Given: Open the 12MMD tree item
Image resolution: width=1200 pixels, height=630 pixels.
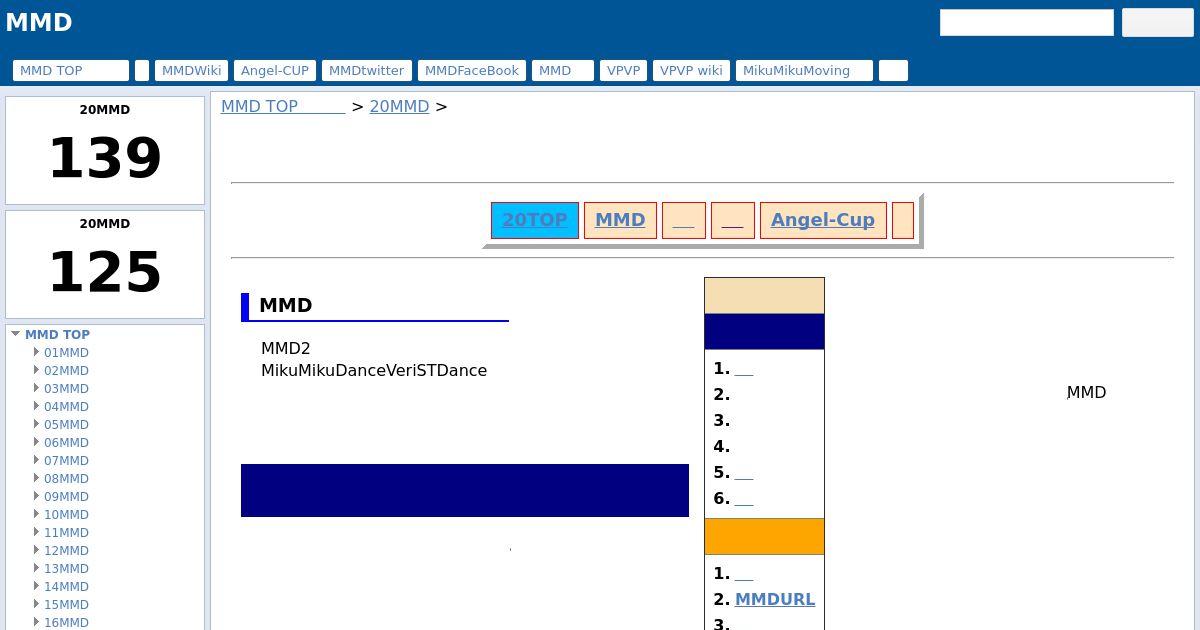Looking at the screenshot, I should (66, 550).
